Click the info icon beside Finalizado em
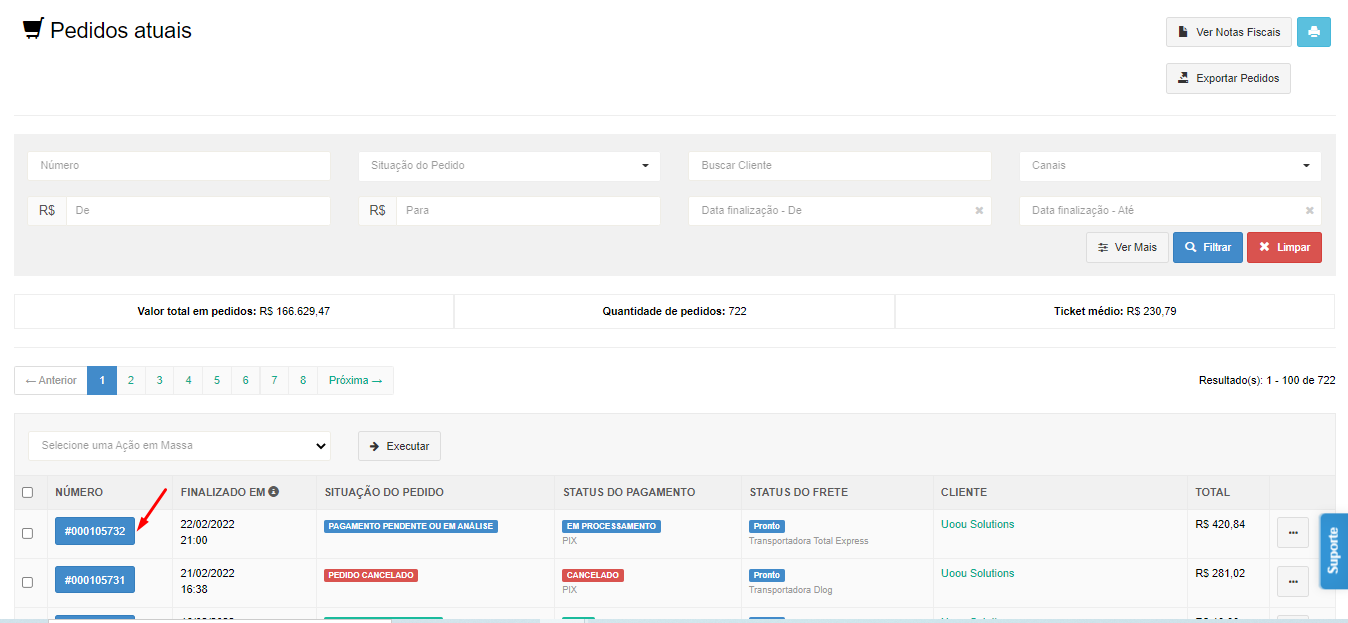The width and height of the screenshot is (1348, 623). [x=273, y=492]
